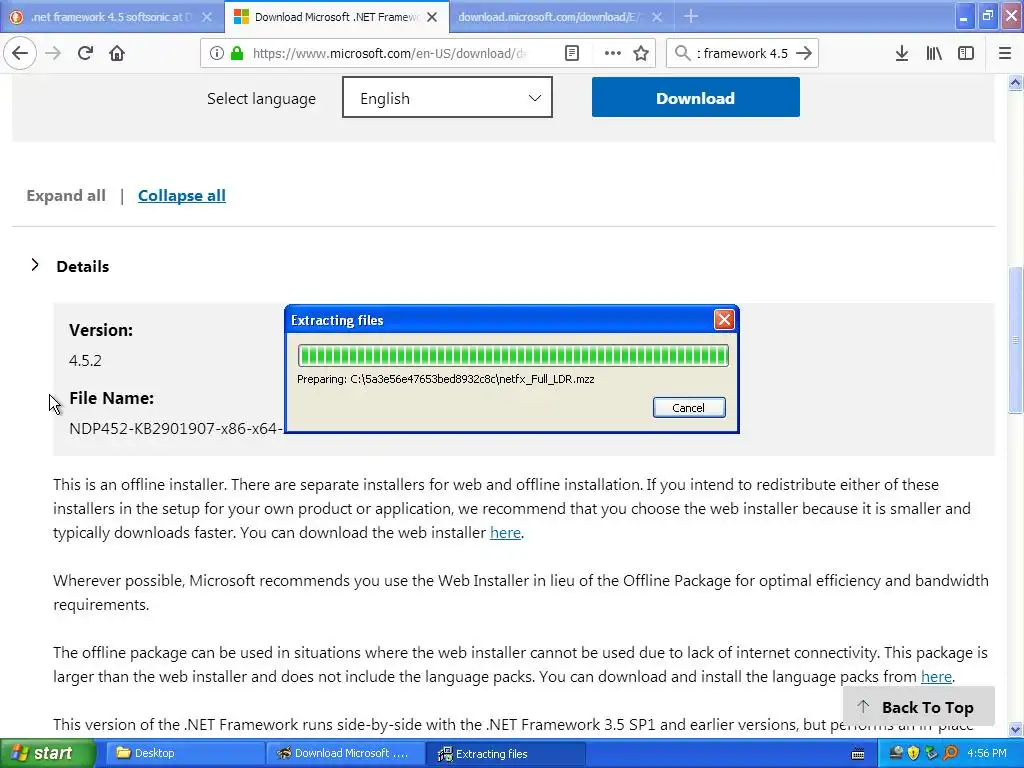Toggle the Details section chevron

tap(35, 265)
